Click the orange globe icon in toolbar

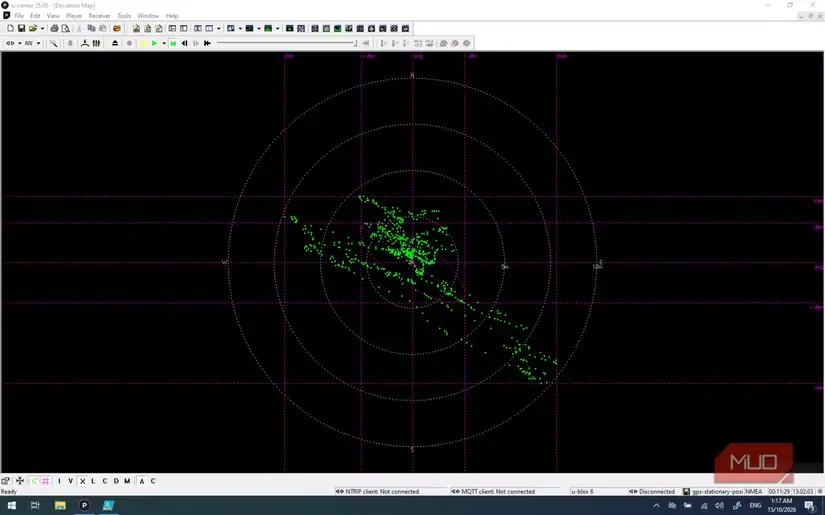pos(116,28)
